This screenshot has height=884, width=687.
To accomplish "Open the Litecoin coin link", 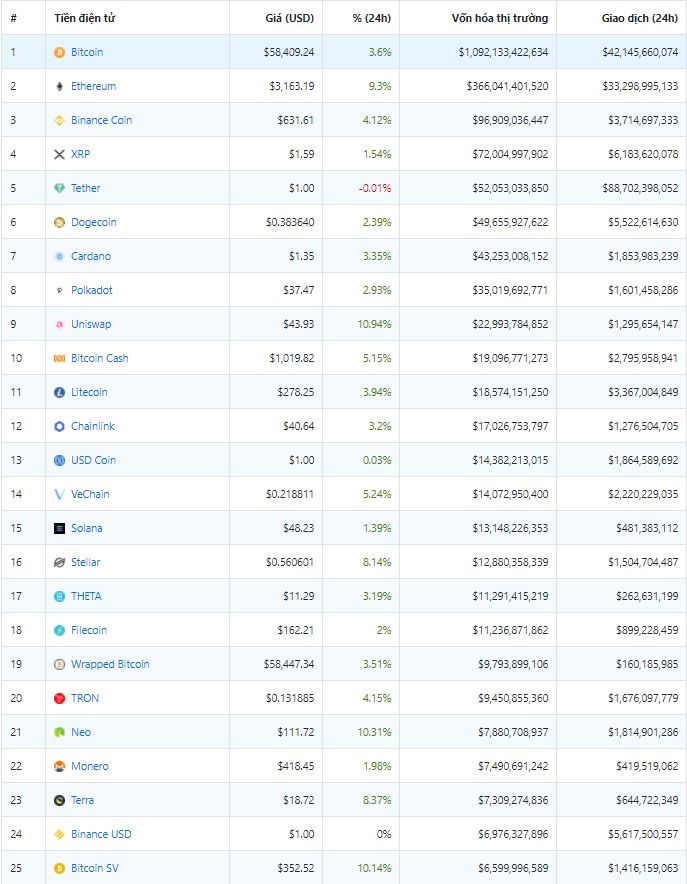I will pos(89,392).
